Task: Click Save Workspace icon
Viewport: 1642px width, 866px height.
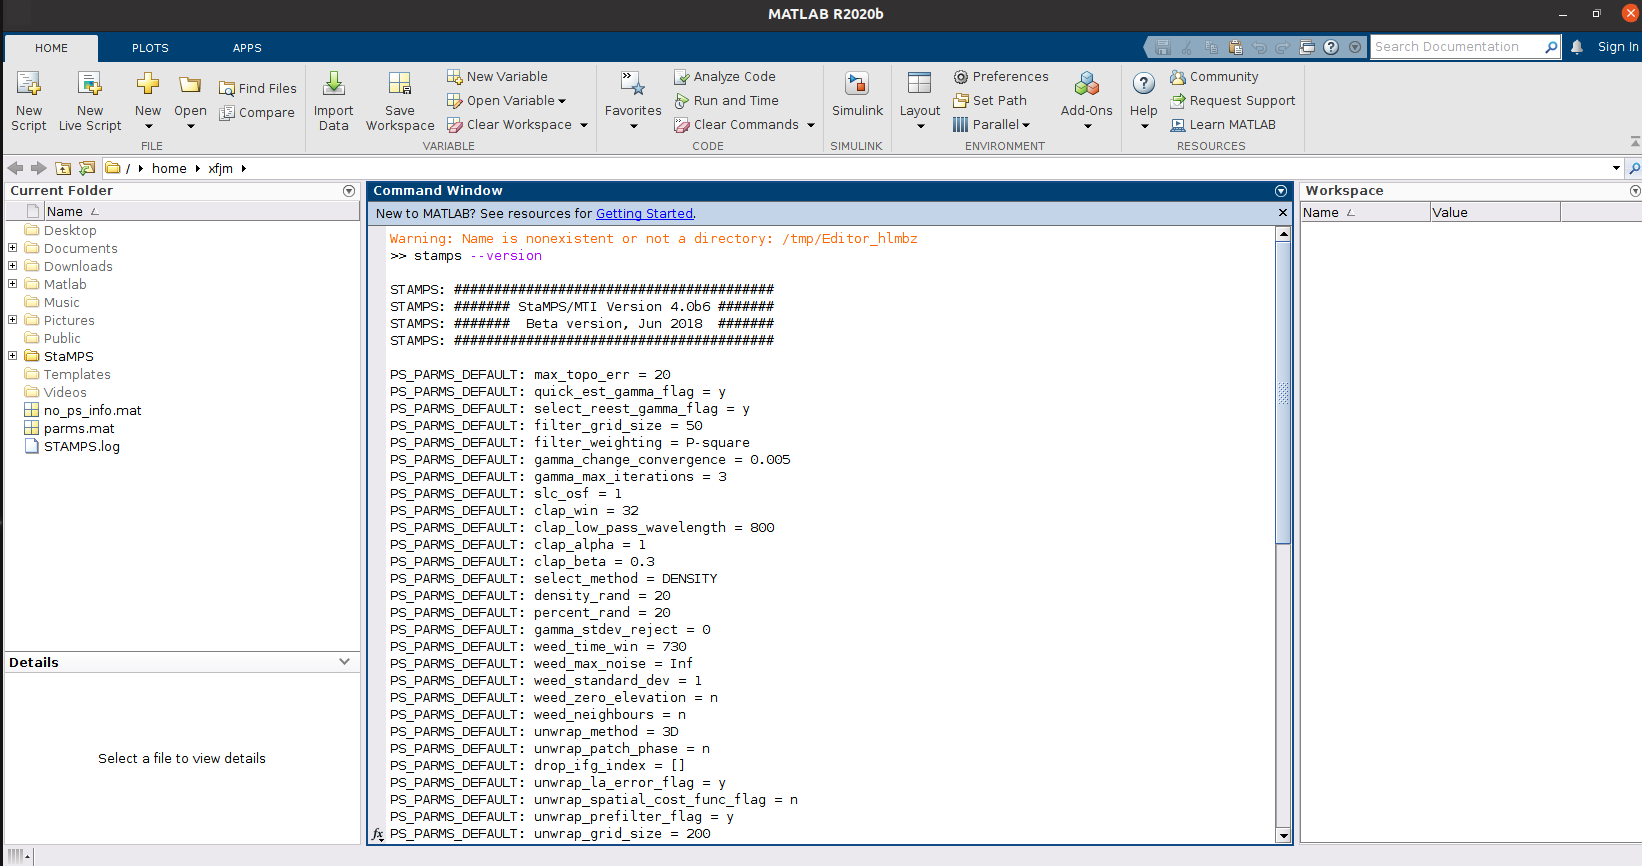Action: tap(400, 84)
